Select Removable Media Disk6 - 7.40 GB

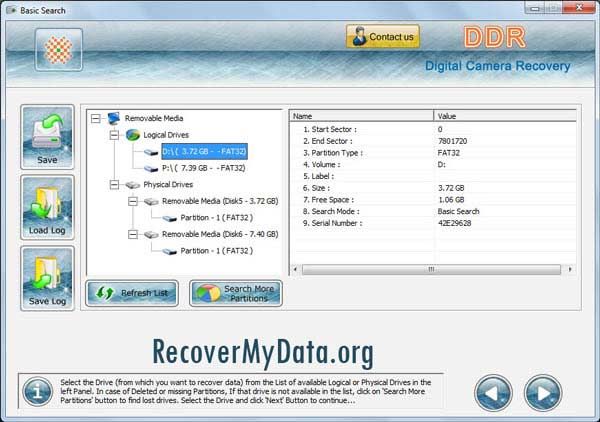point(220,234)
